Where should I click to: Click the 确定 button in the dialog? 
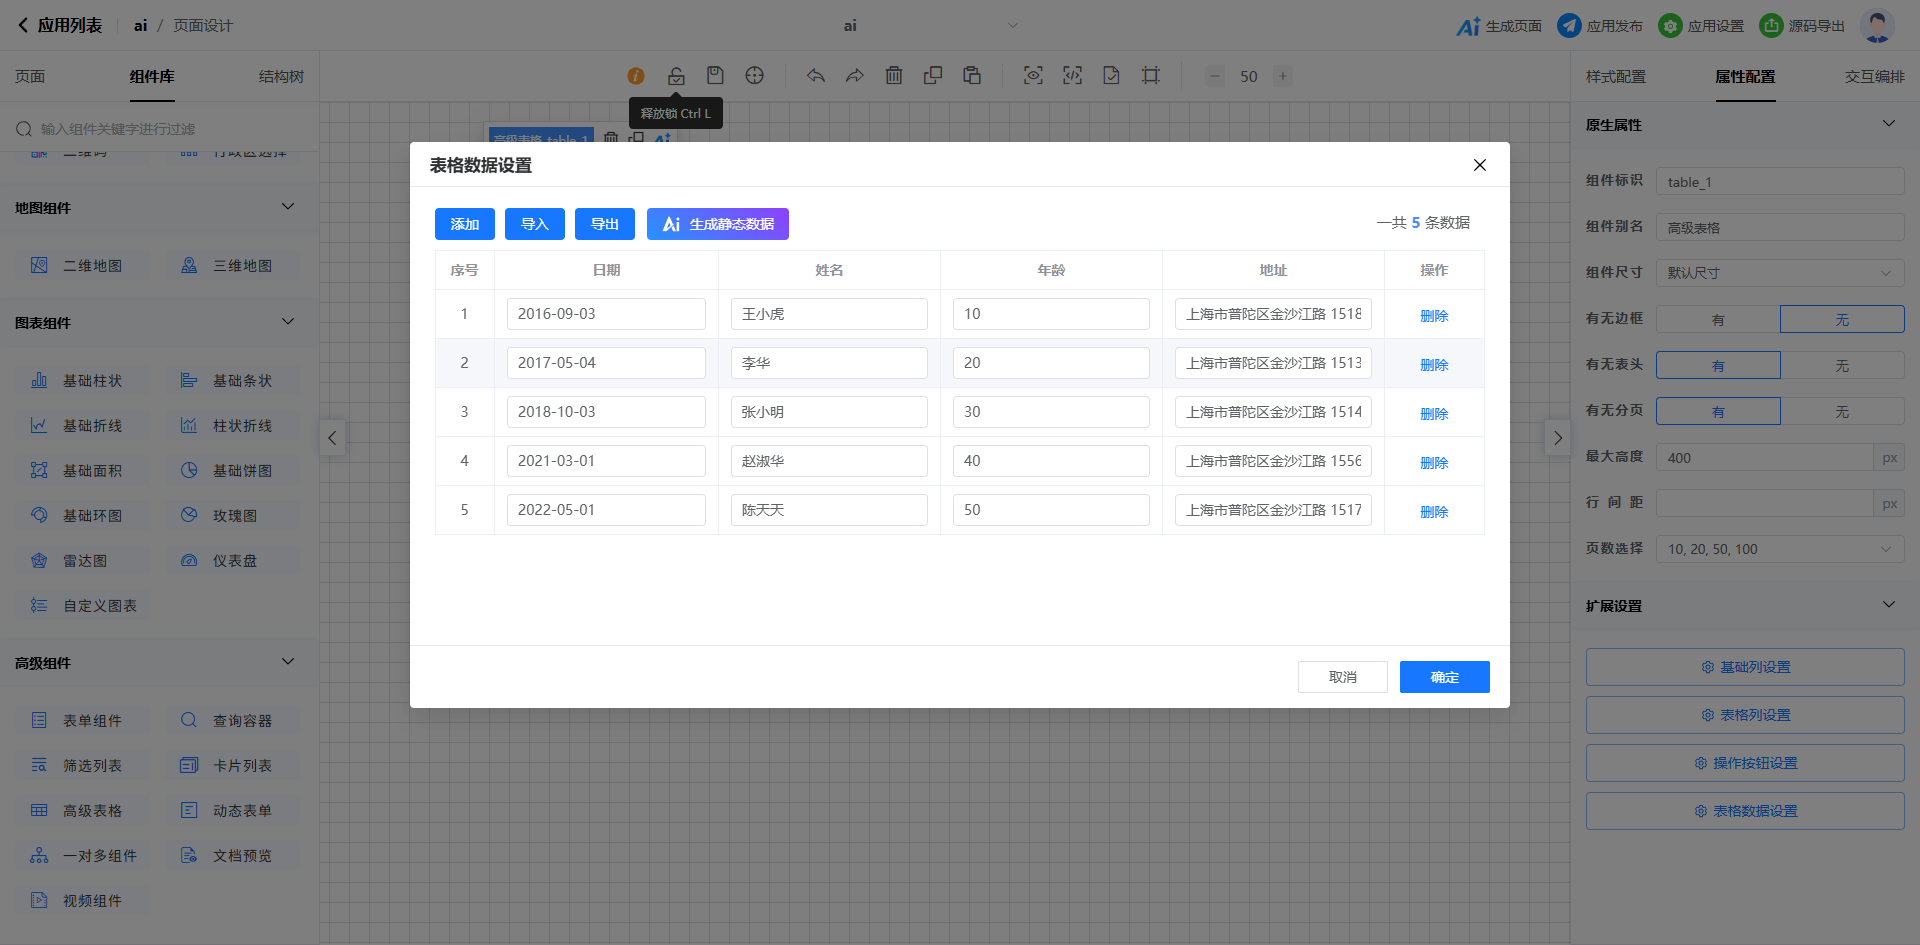(x=1444, y=677)
